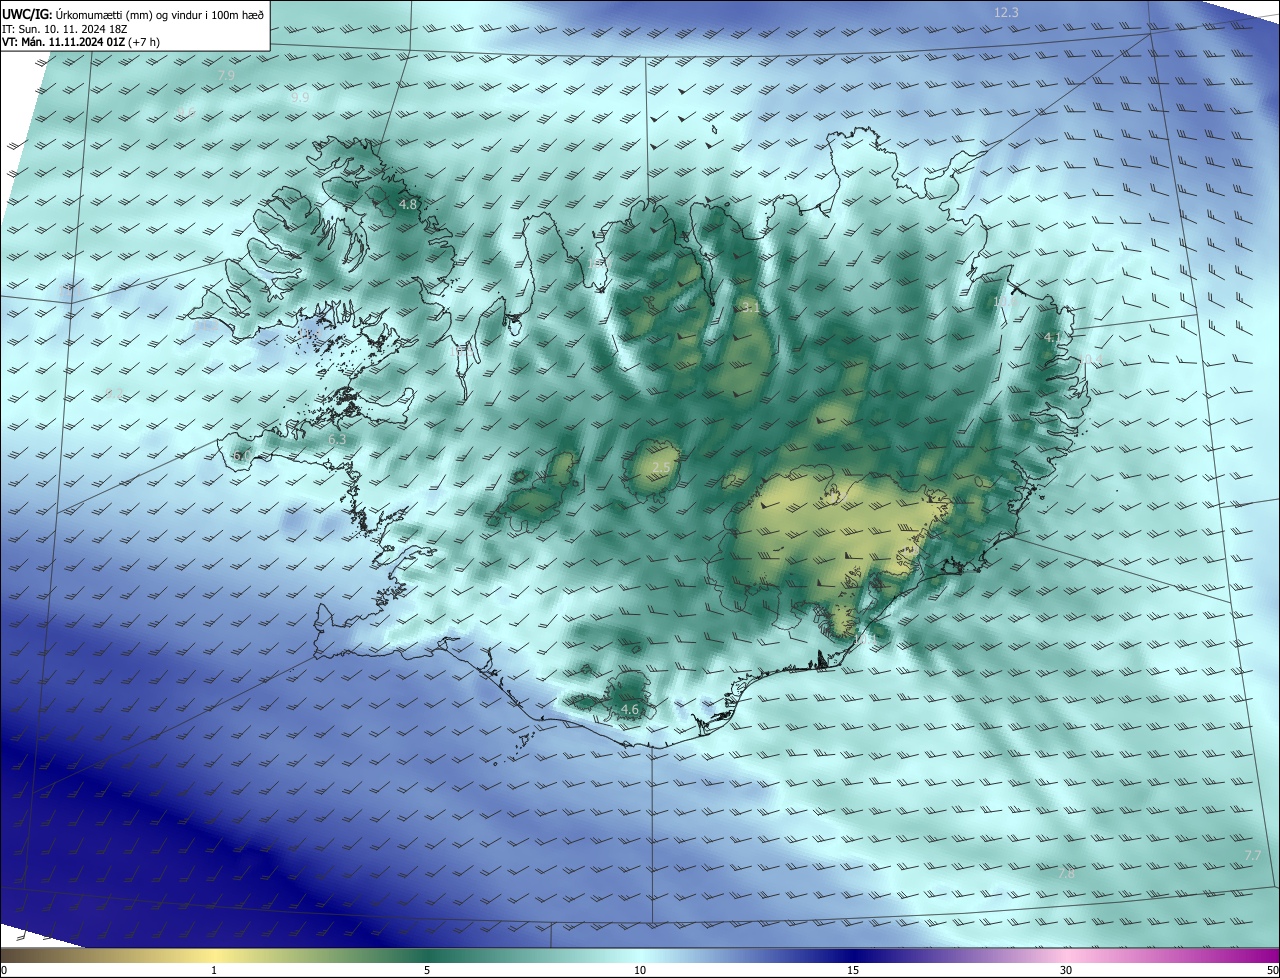Click the color scale tick labeled 10

640,970
